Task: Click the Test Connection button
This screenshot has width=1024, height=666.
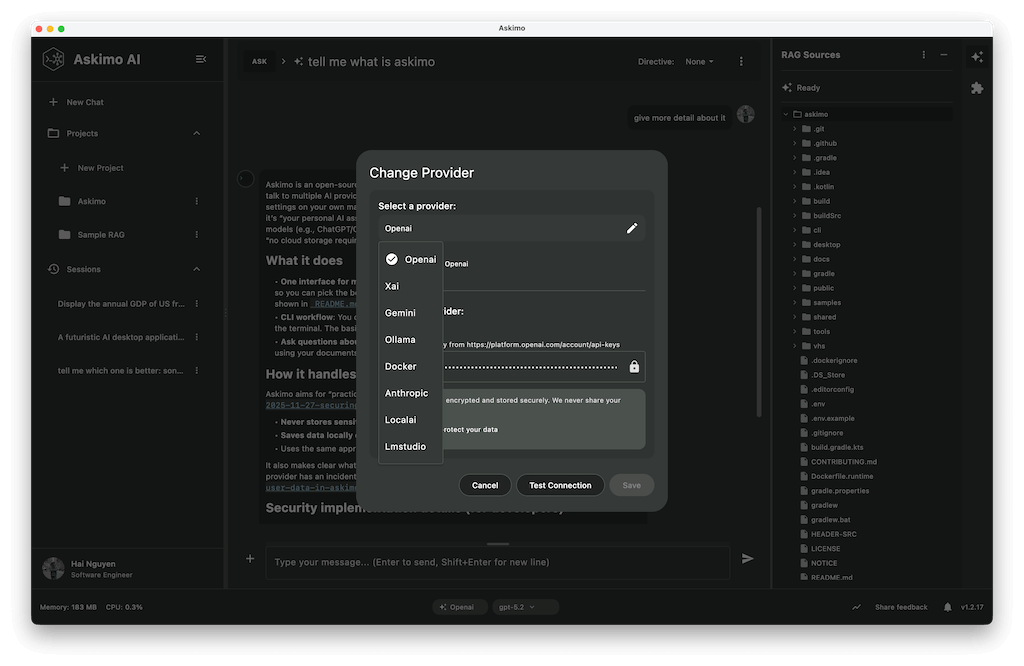Action: pos(560,485)
